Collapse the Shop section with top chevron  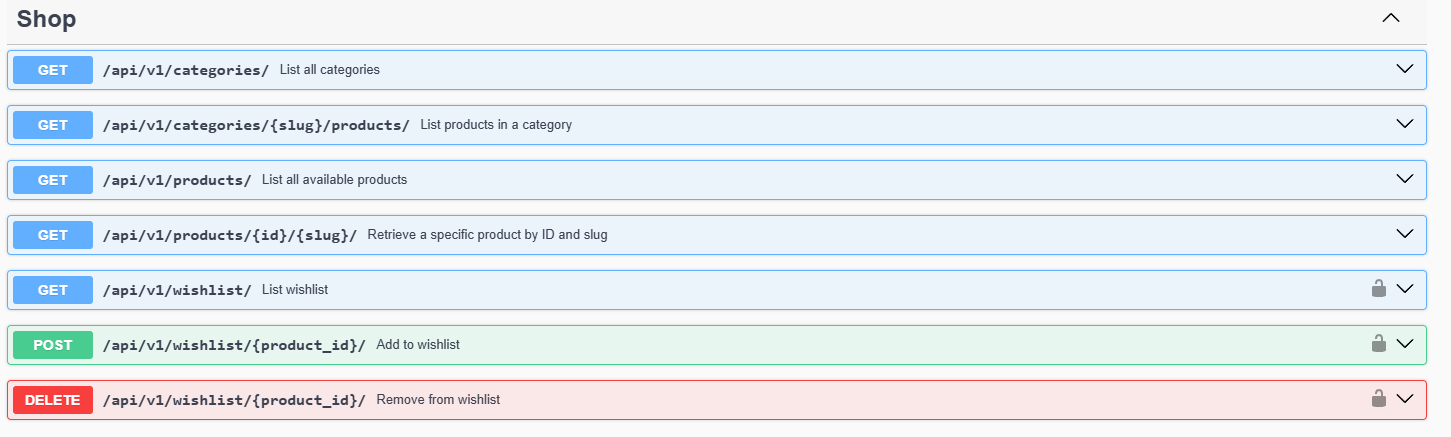(1390, 18)
